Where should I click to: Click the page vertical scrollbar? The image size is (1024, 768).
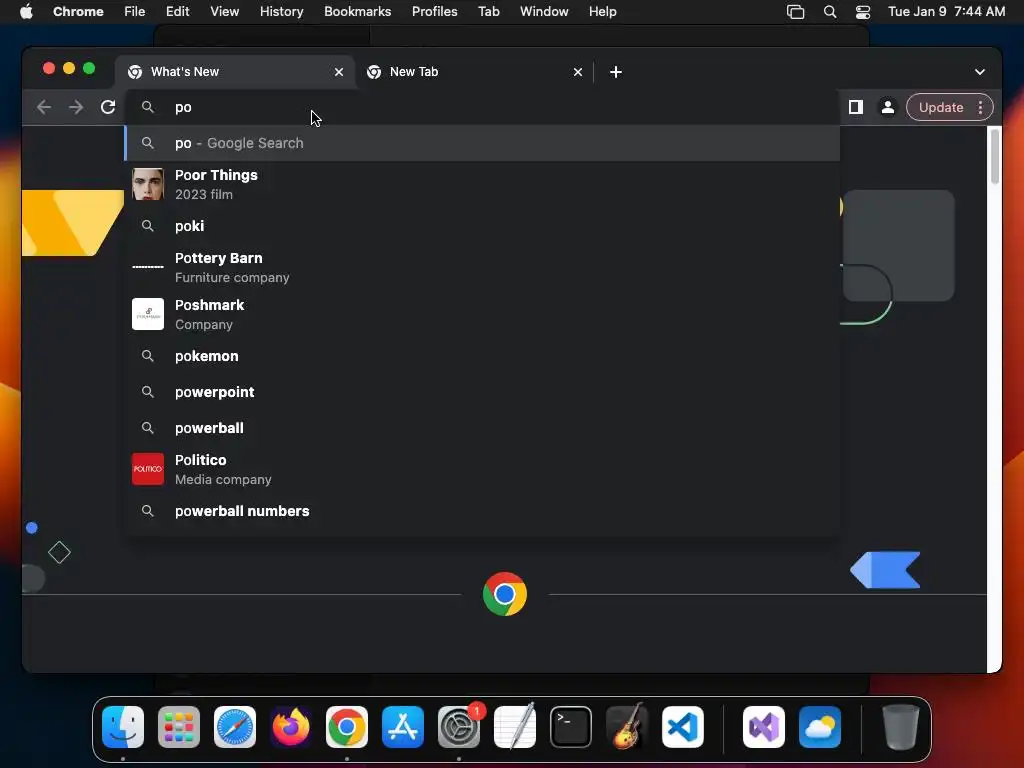(995, 157)
